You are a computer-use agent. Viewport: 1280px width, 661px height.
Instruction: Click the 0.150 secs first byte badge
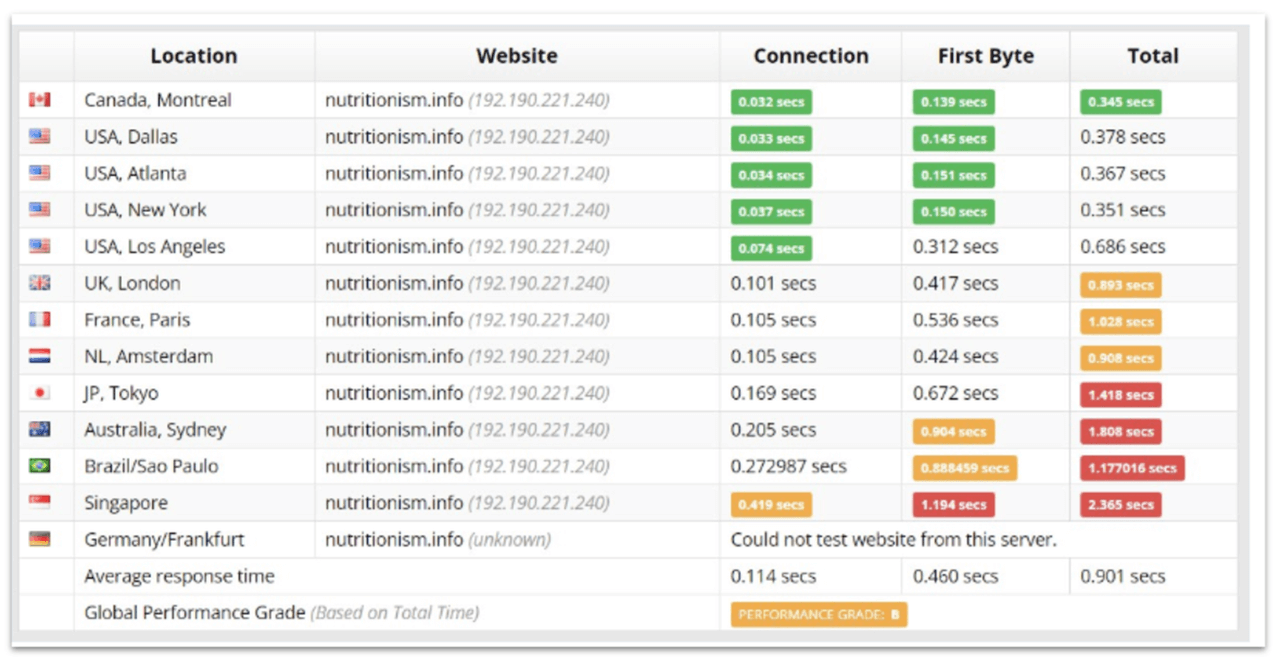click(x=953, y=212)
